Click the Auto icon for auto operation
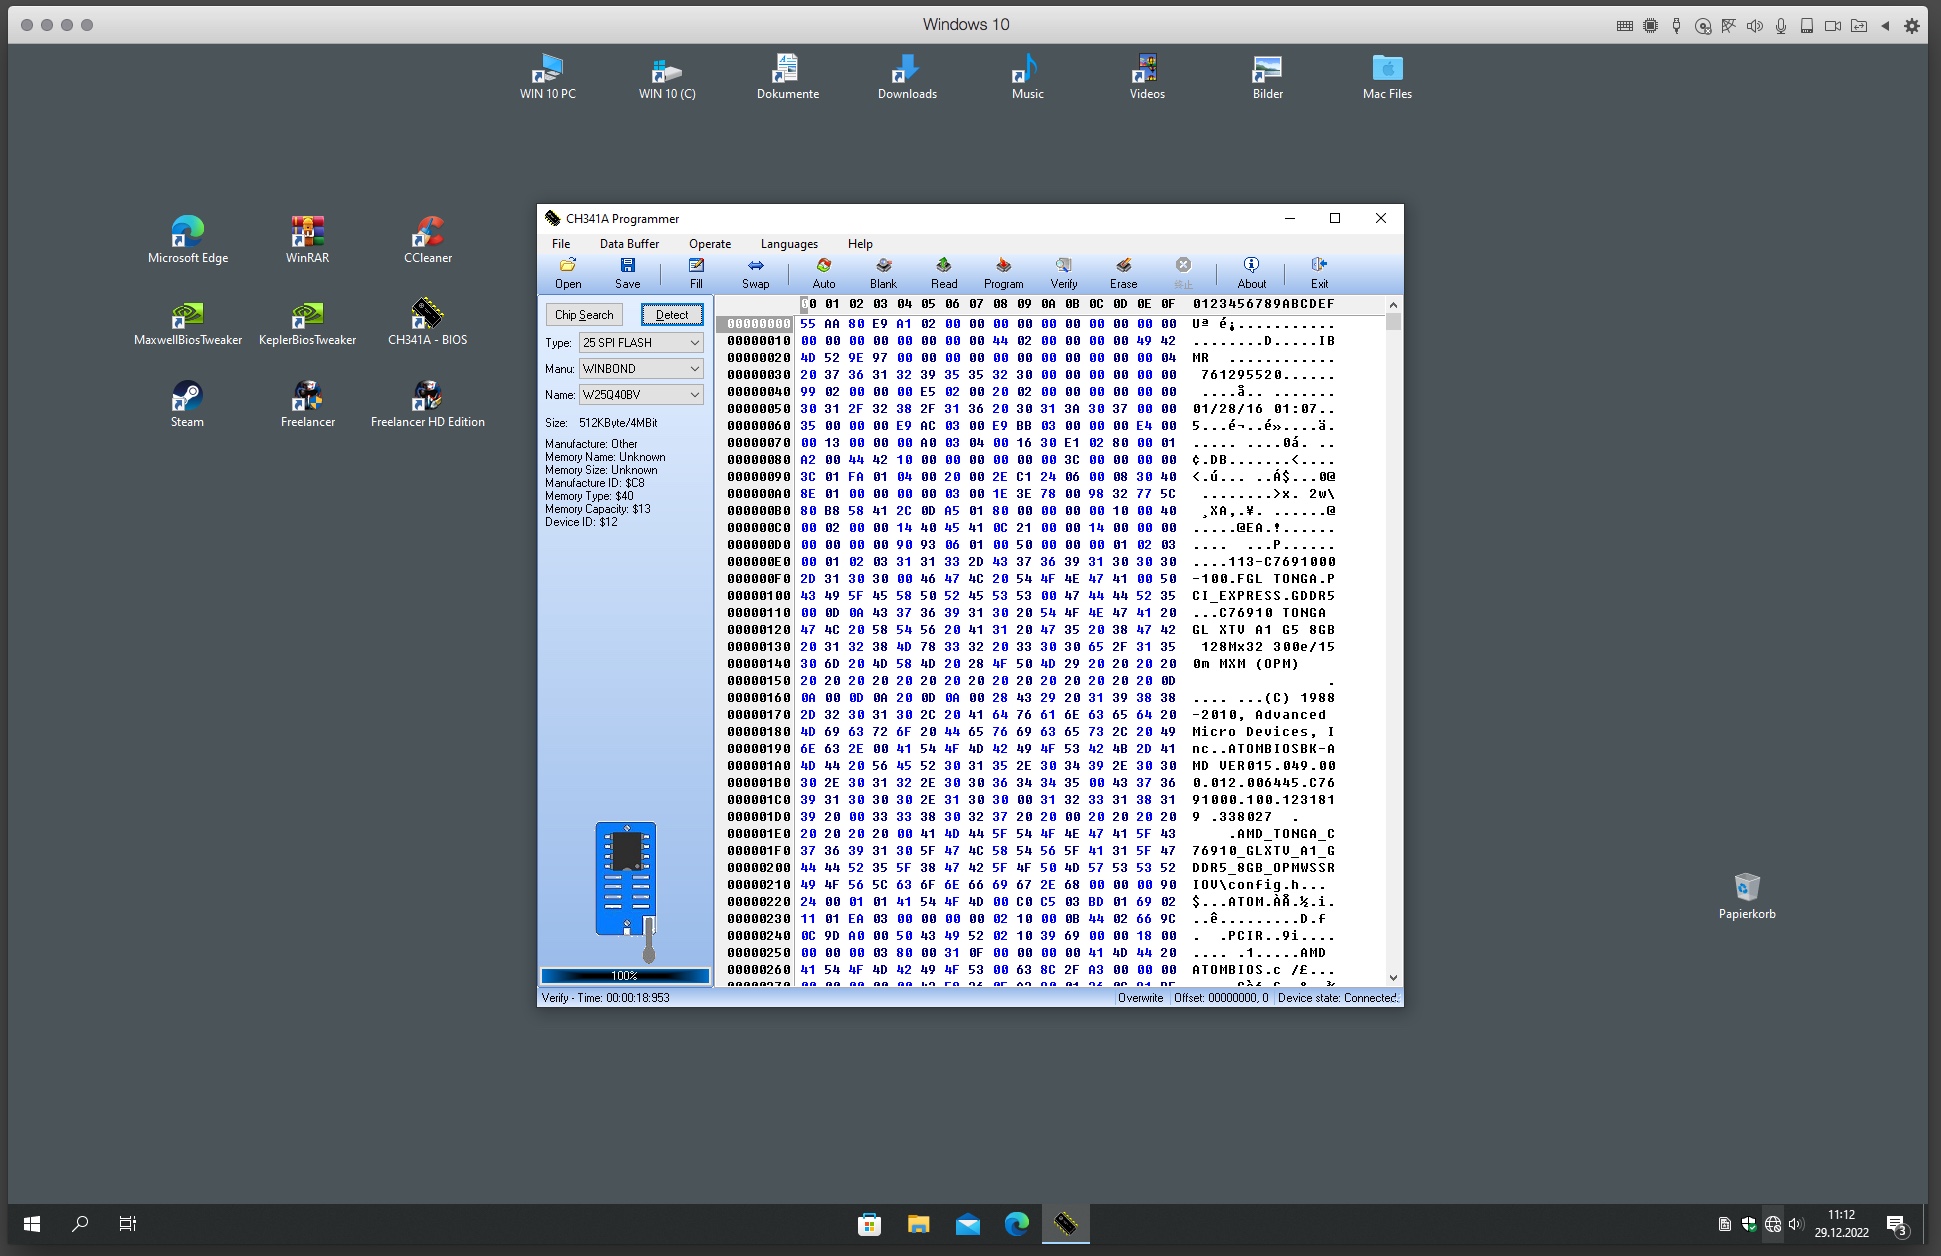The image size is (1941, 1256). 819,273
